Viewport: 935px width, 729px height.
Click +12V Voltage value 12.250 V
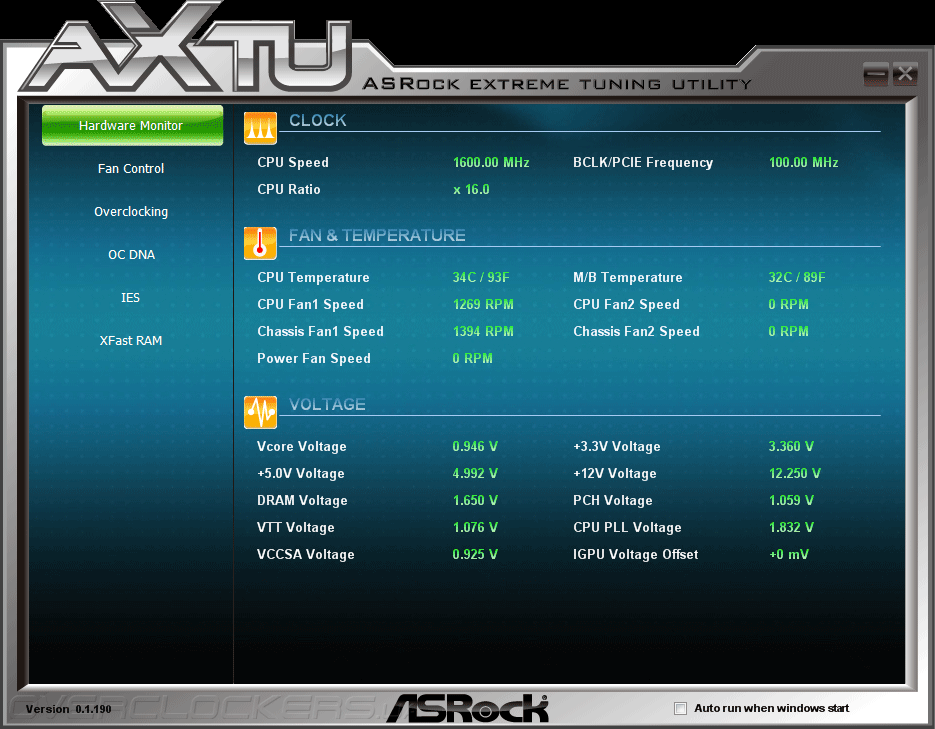coord(794,473)
